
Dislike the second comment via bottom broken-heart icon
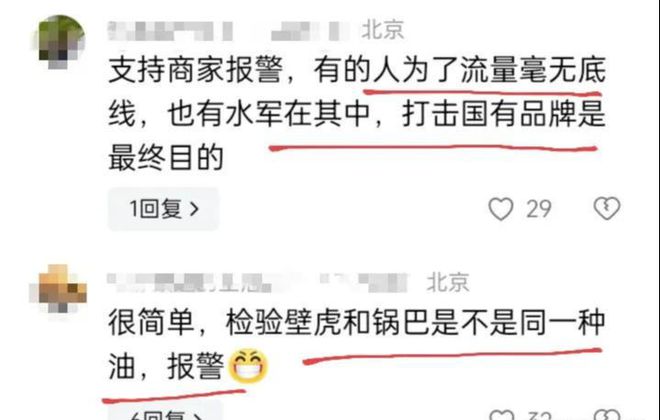607,415
